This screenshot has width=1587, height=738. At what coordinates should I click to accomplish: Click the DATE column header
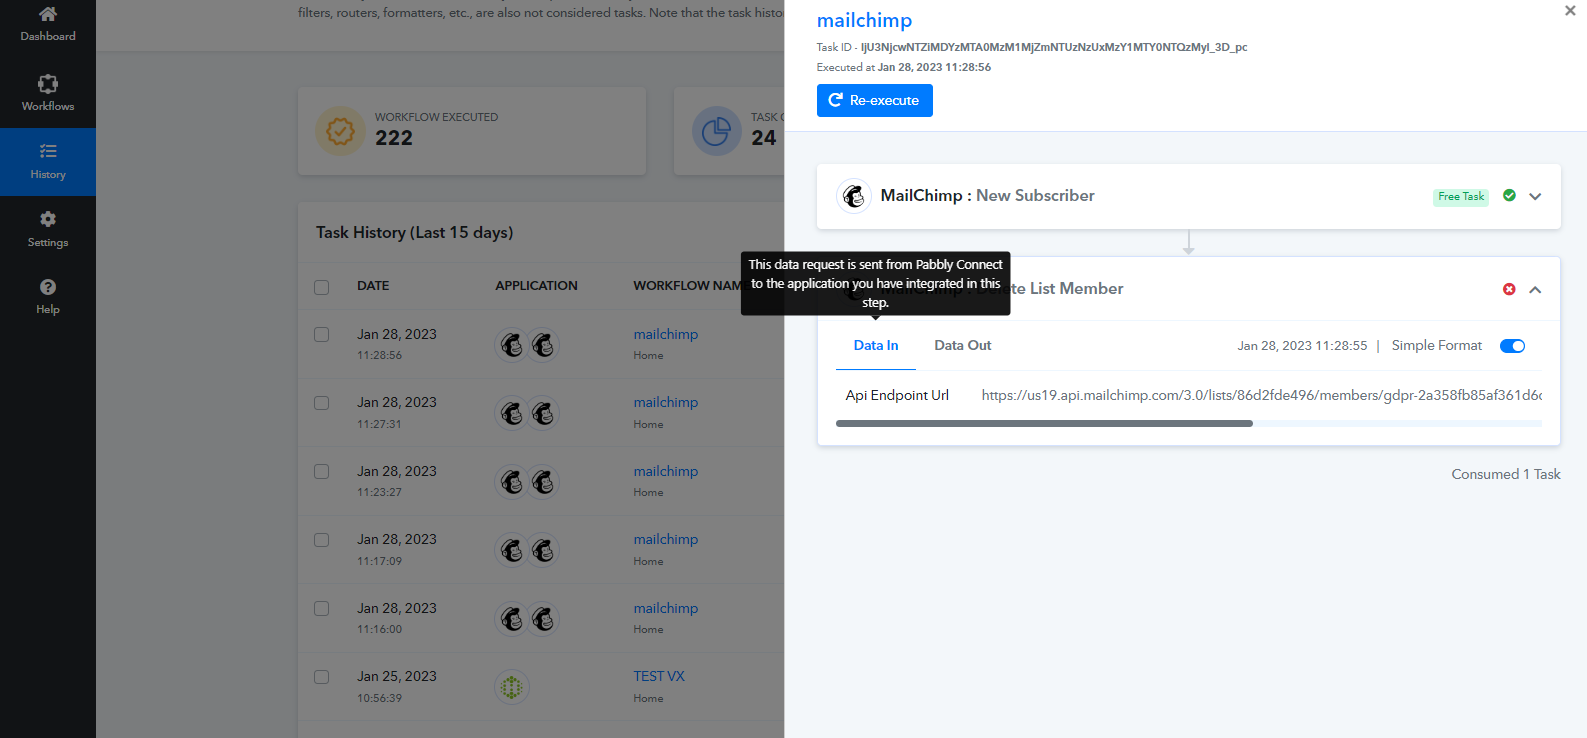pos(373,286)
